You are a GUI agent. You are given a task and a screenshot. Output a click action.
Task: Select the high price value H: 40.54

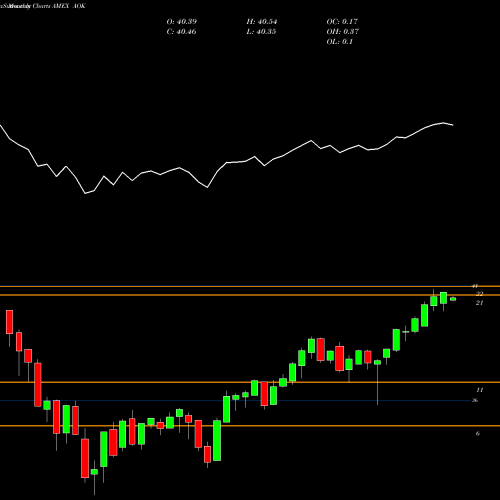coord(262,22)
